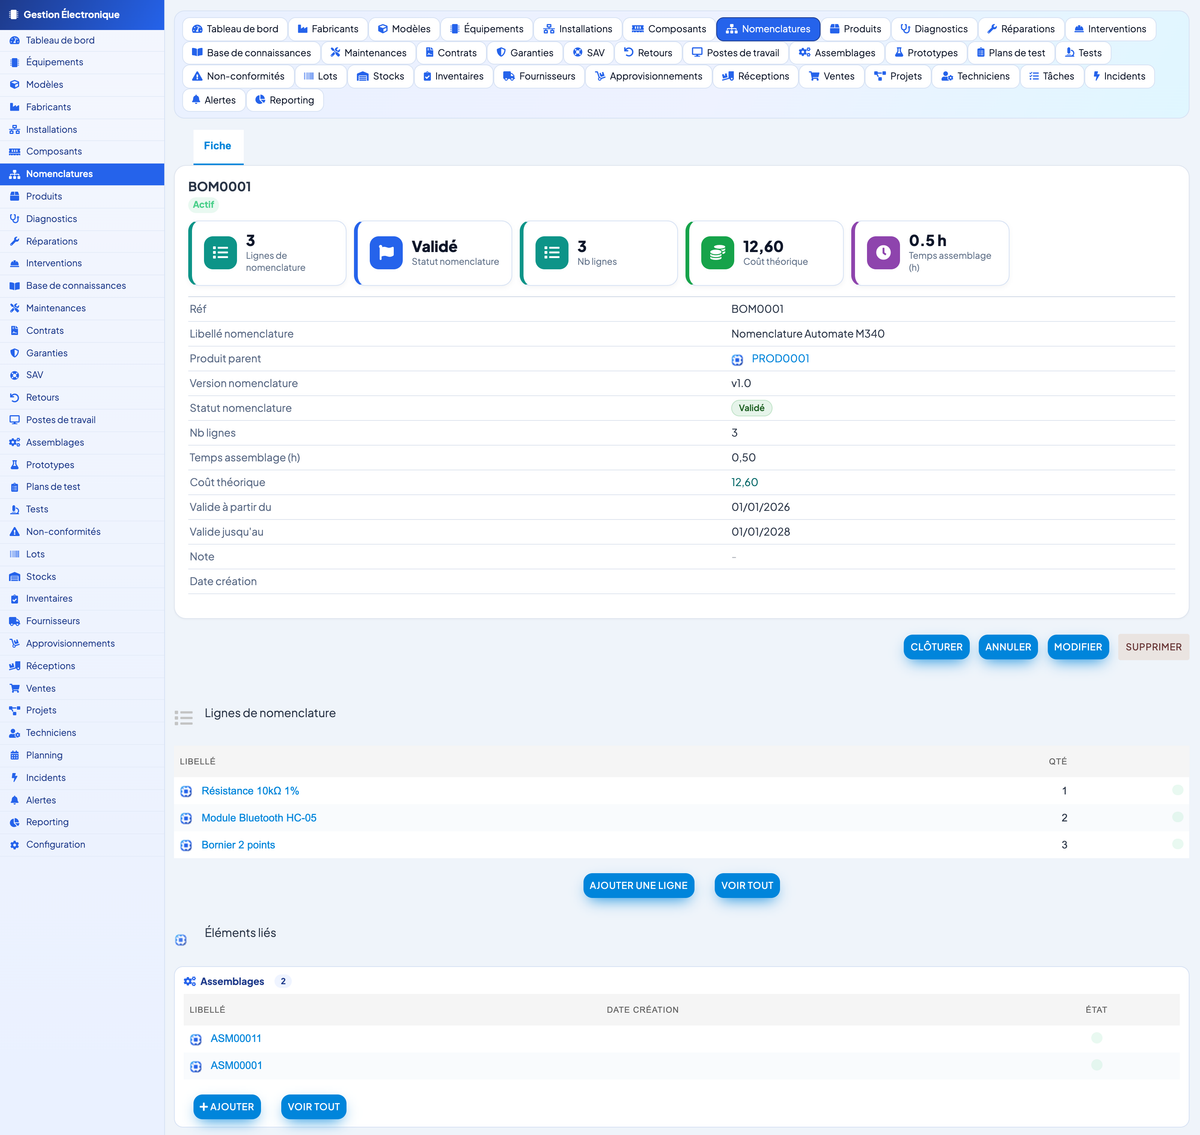
Task: Click the chip icon beside Résistance 10kΩ 1%
Action: point(186,791)
